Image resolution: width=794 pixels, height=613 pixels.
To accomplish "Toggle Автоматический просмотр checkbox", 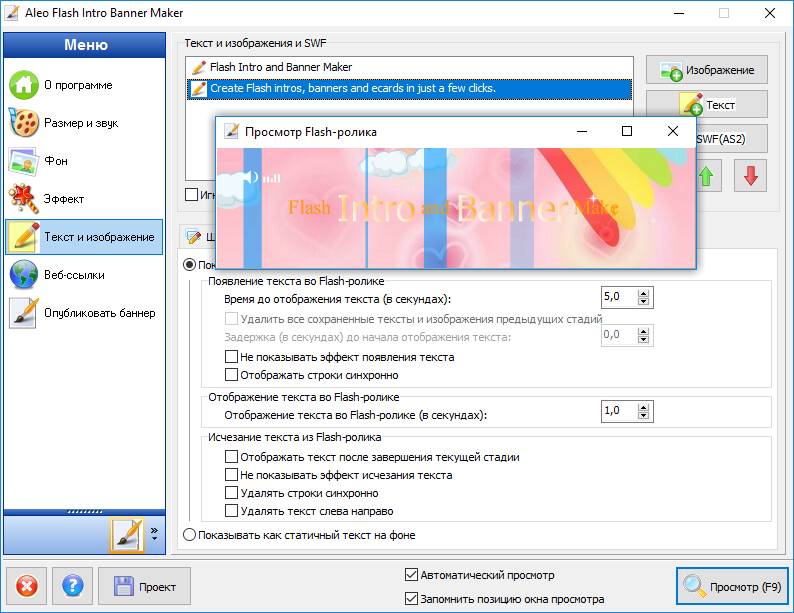I will click(x=411, y=575).
